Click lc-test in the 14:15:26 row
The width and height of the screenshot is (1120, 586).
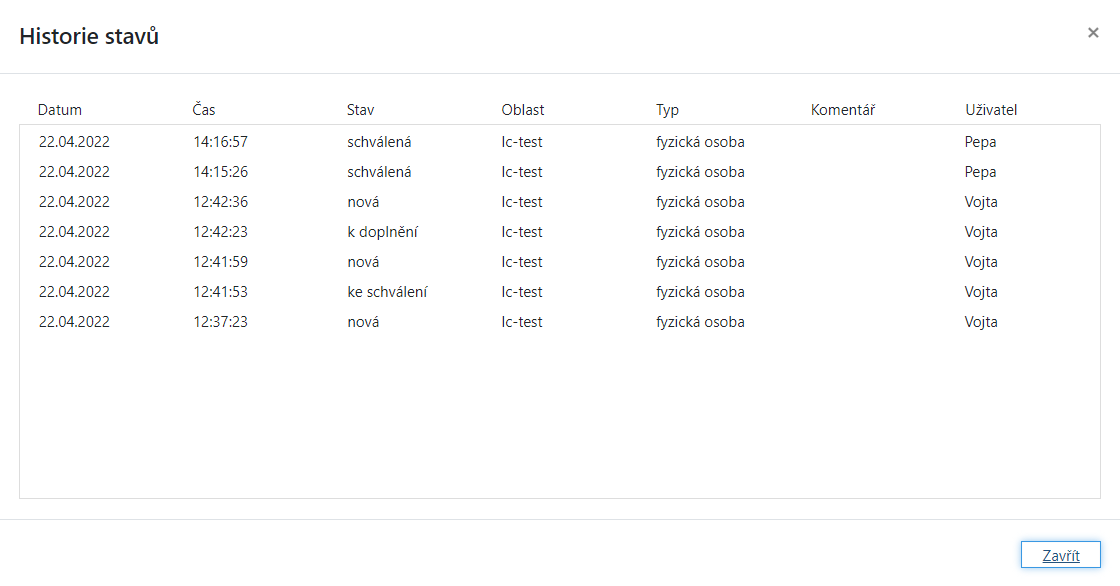(x=522, y=172)
